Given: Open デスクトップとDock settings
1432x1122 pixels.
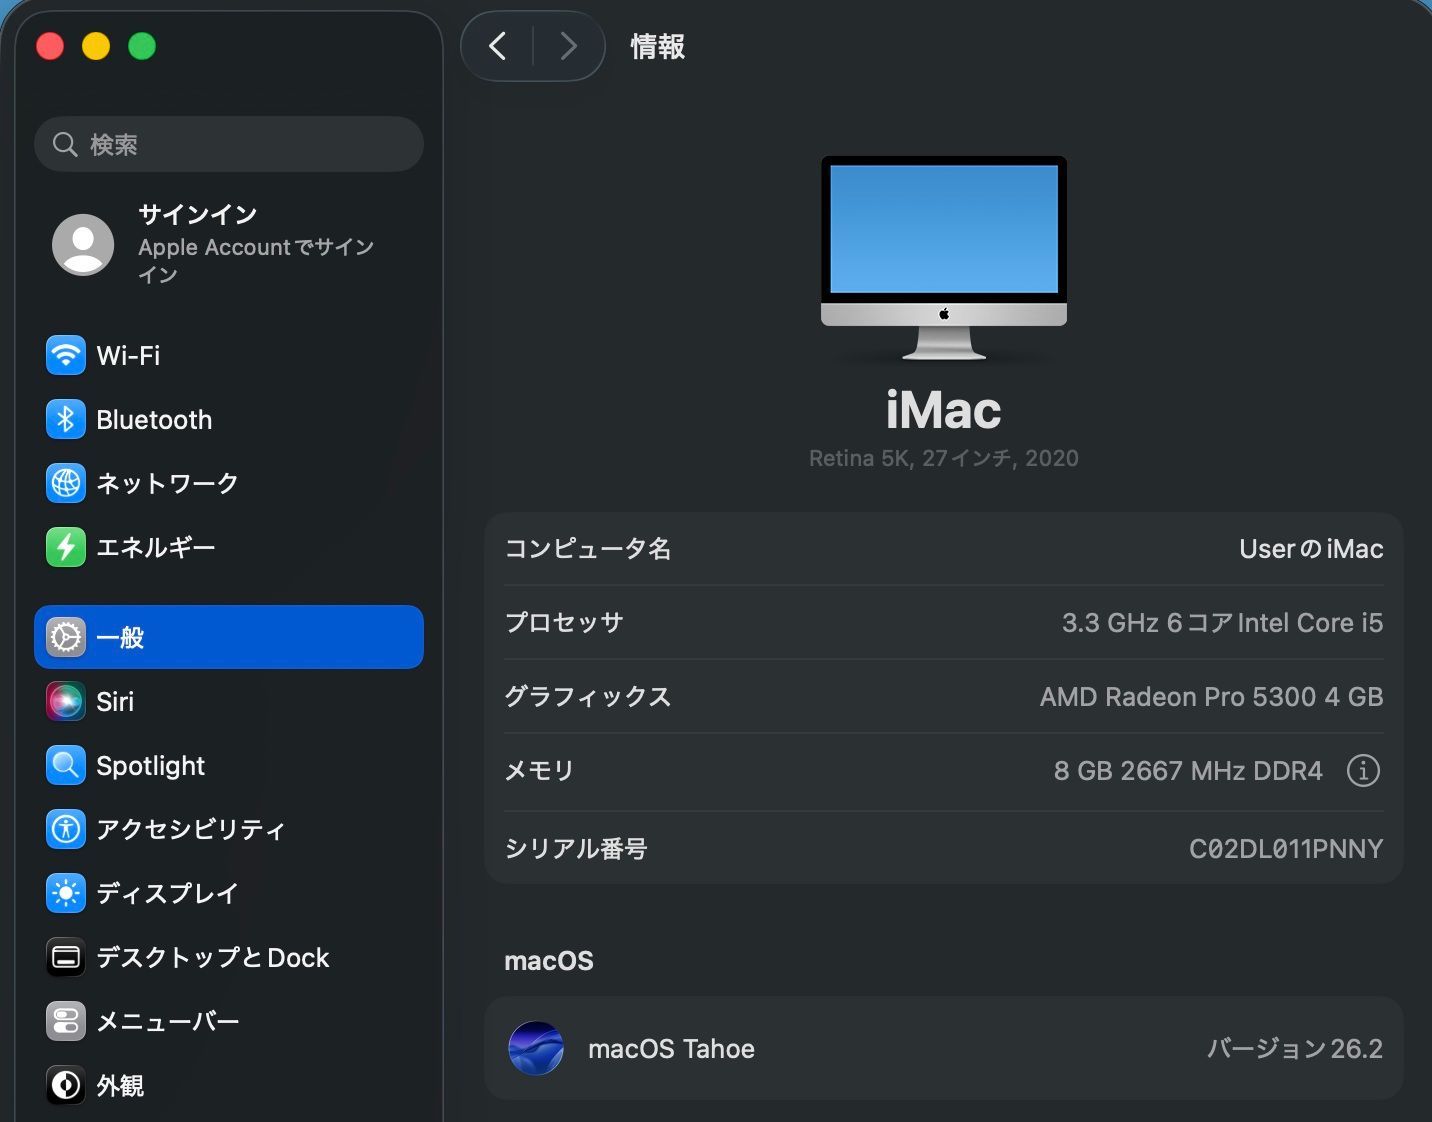Looking at the screenshot, I should tap(211, 957).
